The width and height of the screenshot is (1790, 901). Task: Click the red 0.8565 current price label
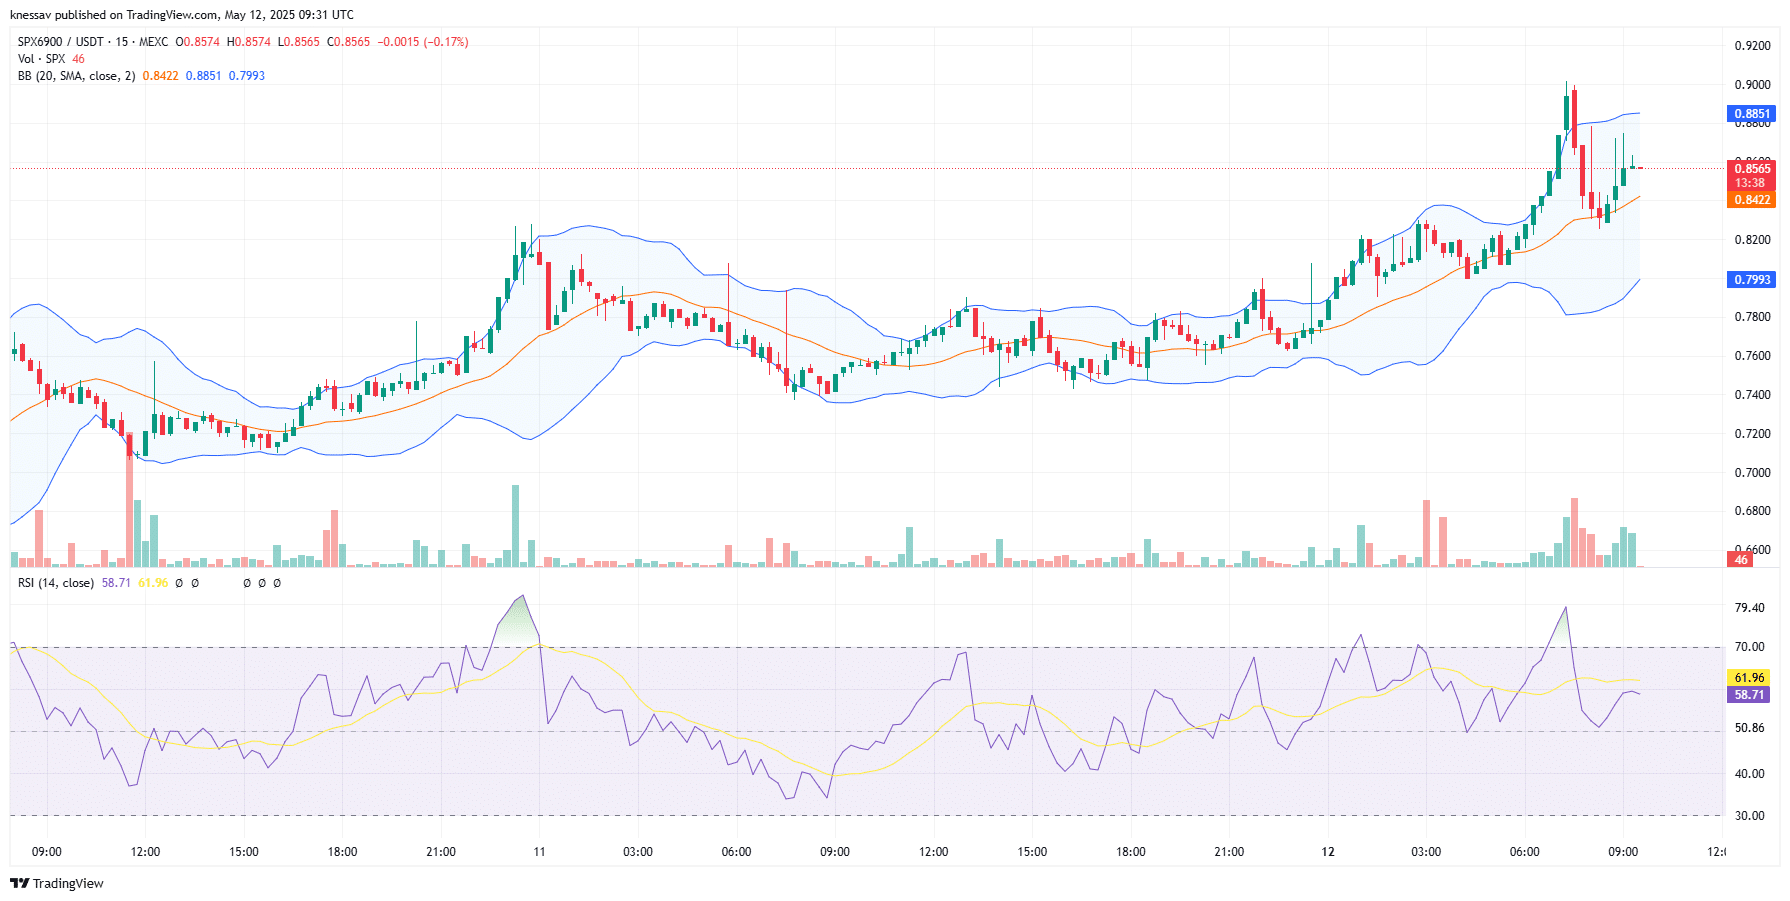click(x=1752, y=168)
